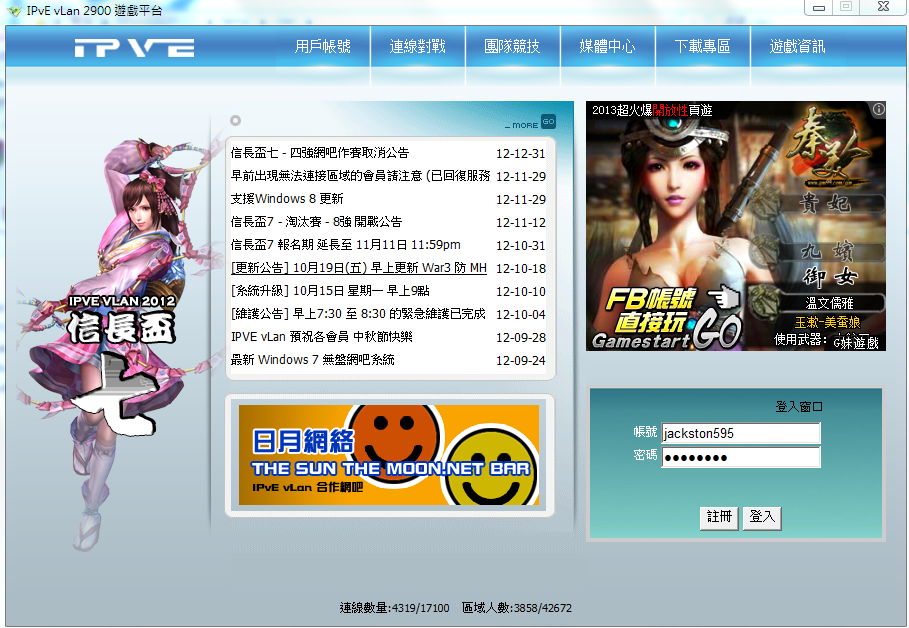Image resolution: width=909 pixels, height=628 pixels.
Task: Open news 信長盃七 - 四強網吧作賽取消公告
Action: click(319, 153)
